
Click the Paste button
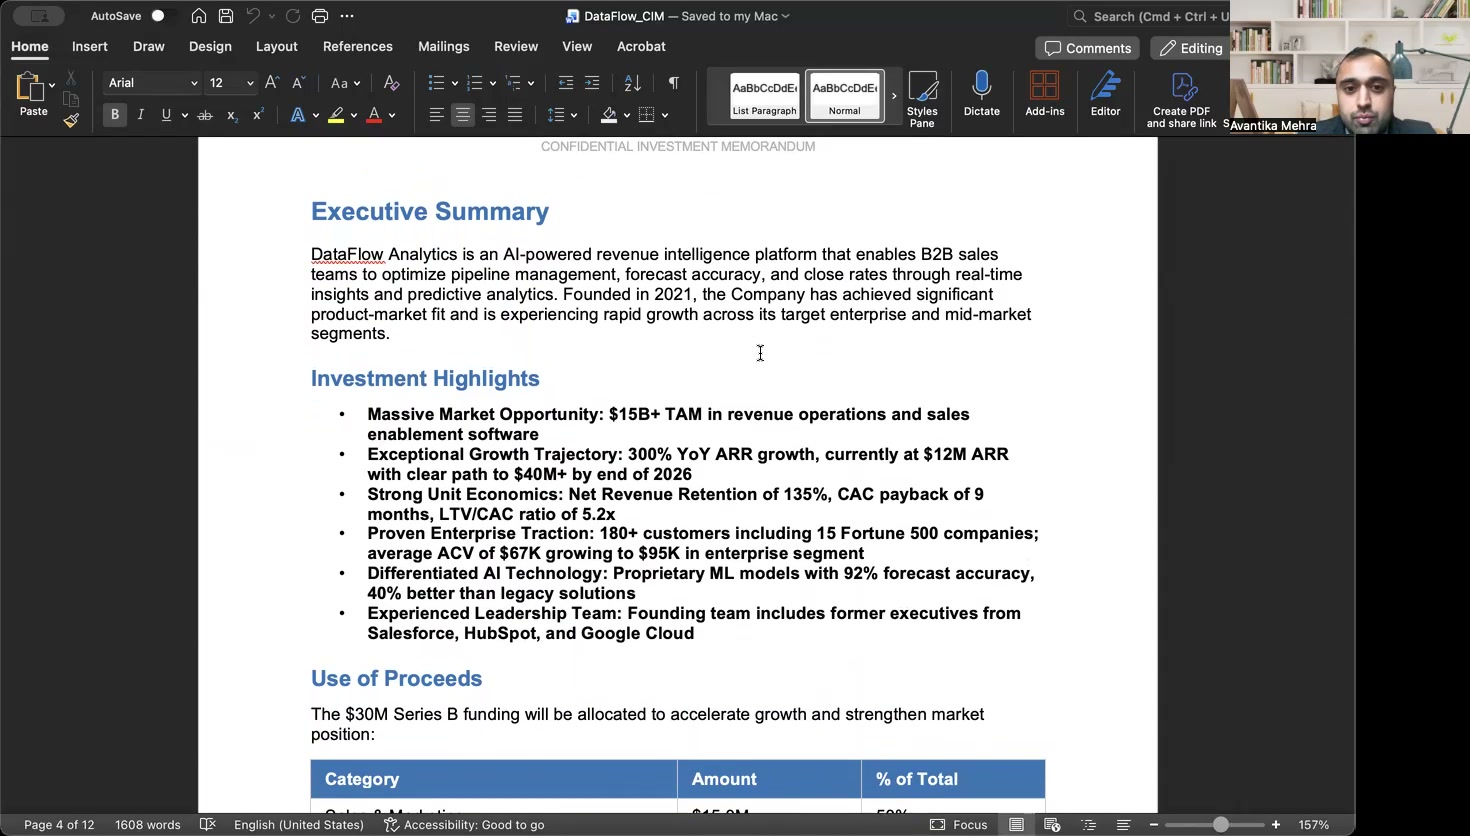[x=31, y=95]
